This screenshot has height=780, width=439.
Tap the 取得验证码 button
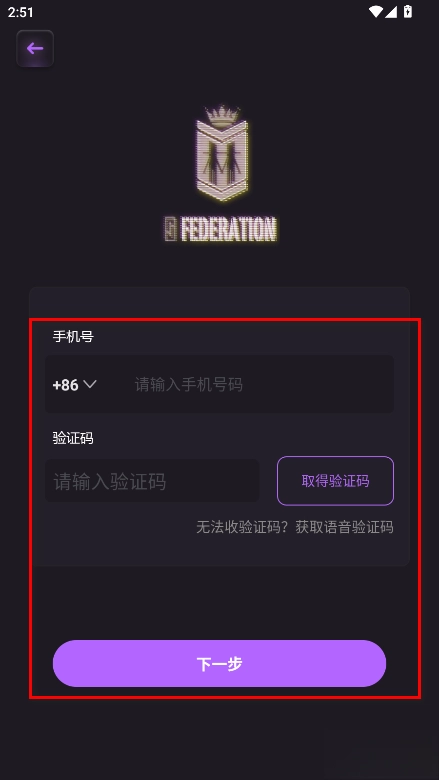(335, 481)
